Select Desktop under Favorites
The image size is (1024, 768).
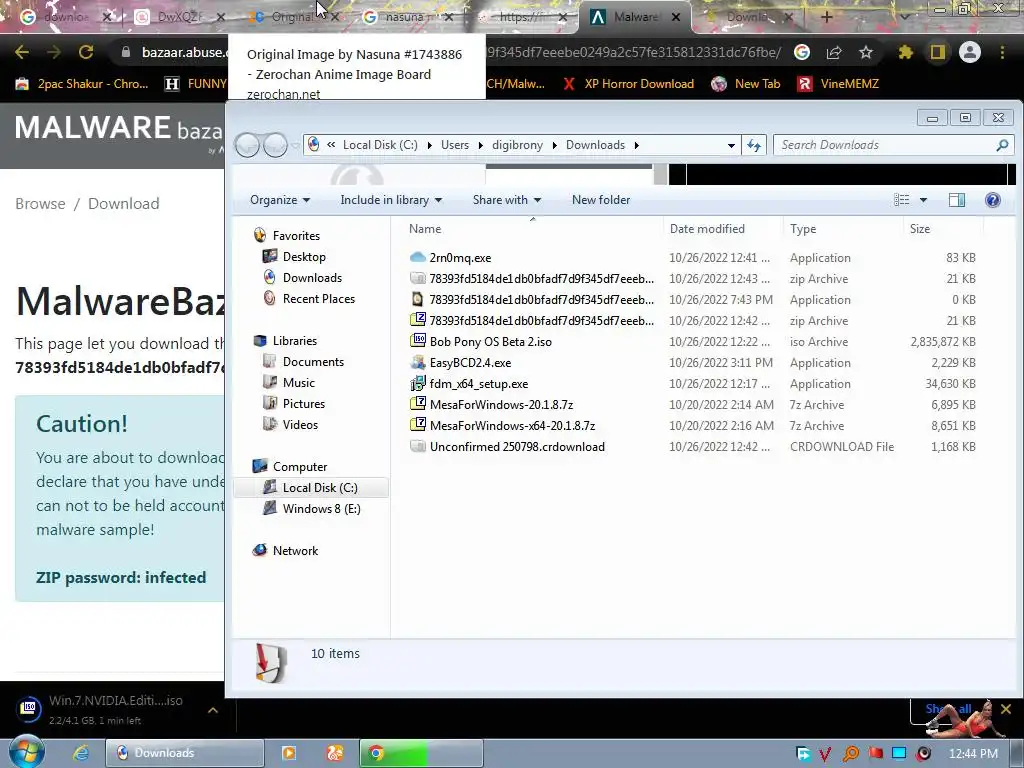(x=304, y=257)
